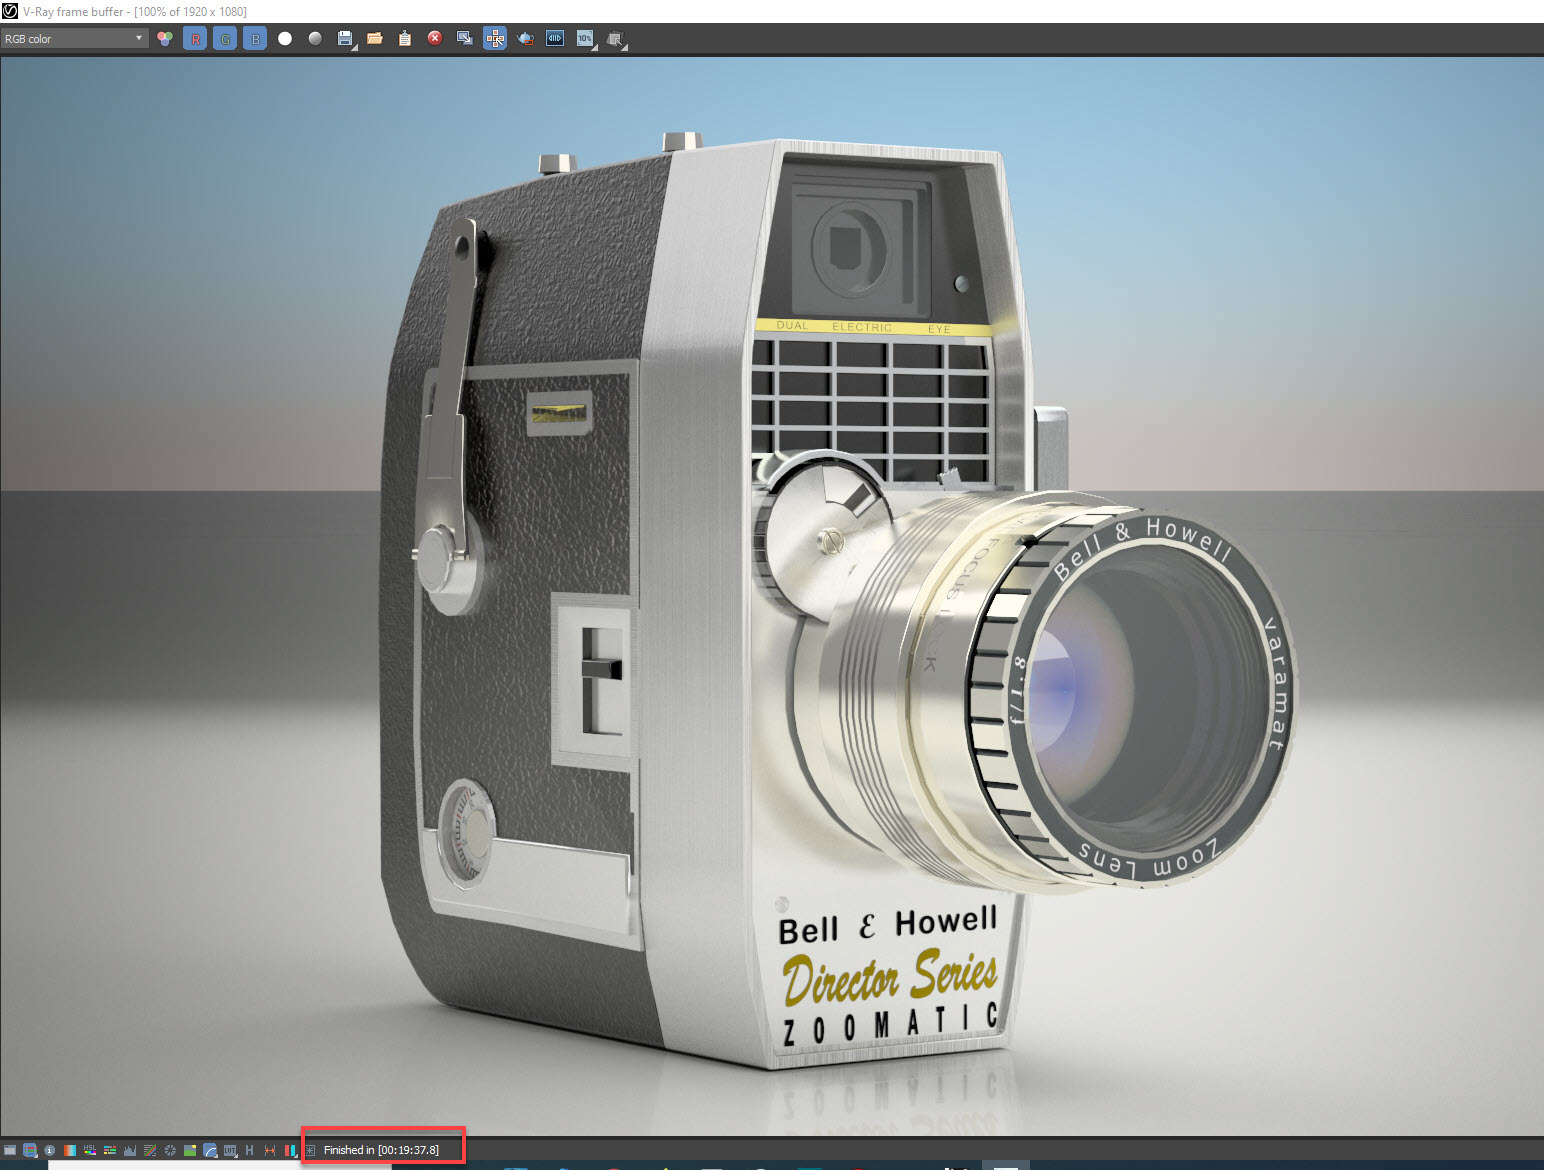Toggle HSL hue saturation correction

tap(90, 1150)
